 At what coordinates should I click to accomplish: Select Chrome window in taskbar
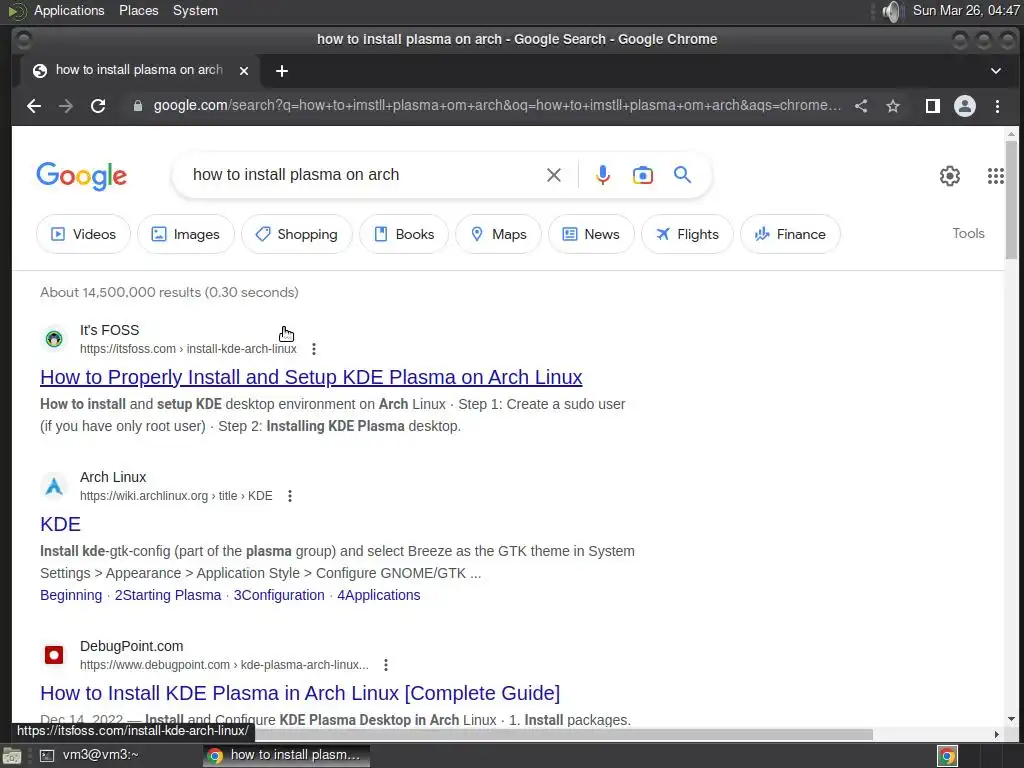(286, 755)
